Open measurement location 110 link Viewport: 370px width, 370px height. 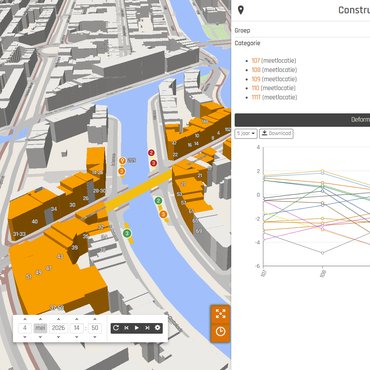point(255,88)
